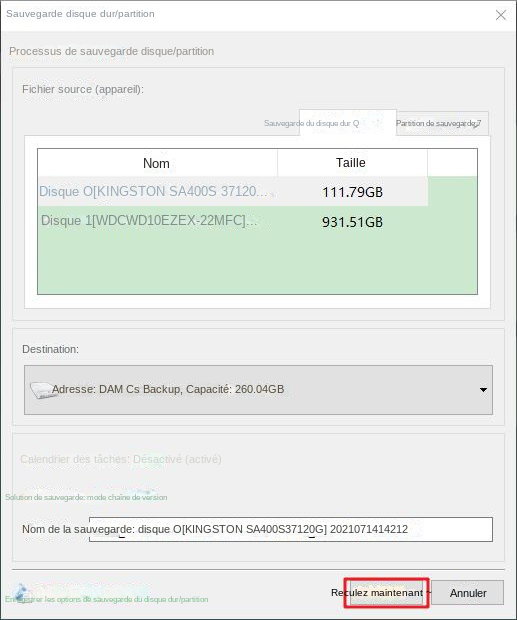Click the save-options icon at bottom left
Image resolution: width=517 pixels, height=620 pixels.
coord(21,592)
